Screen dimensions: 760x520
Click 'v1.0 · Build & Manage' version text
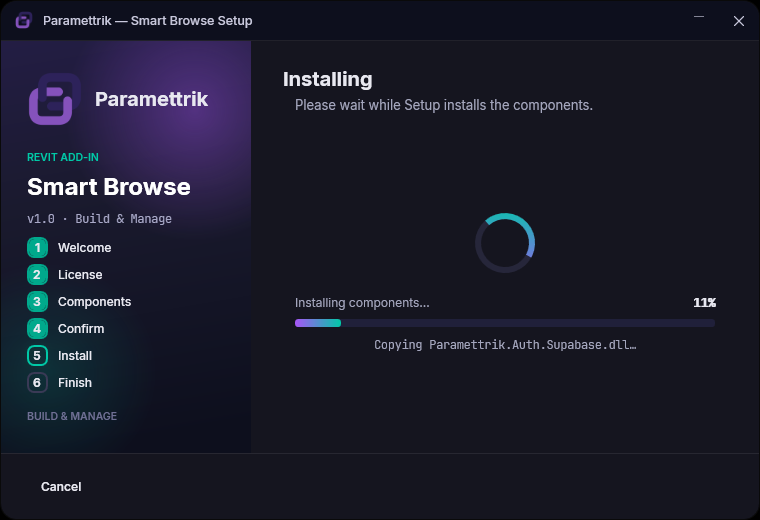tap(99, 219)
